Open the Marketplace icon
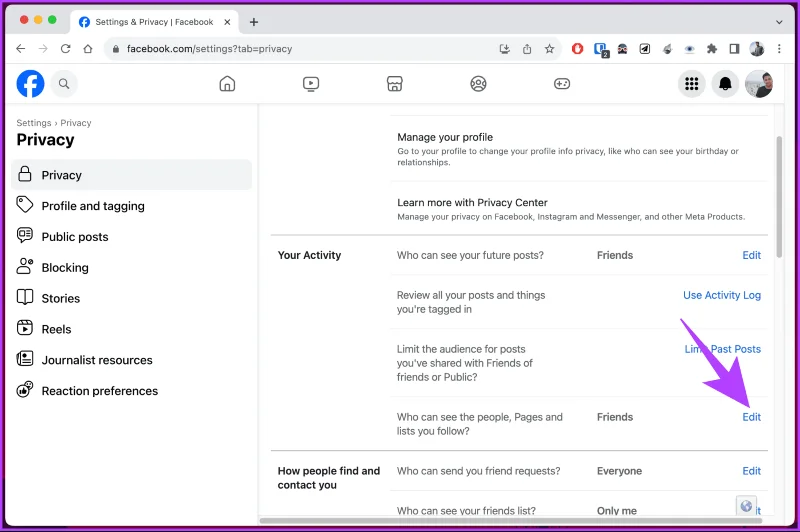Screen dimensions: 800x532 click(394, 84)
